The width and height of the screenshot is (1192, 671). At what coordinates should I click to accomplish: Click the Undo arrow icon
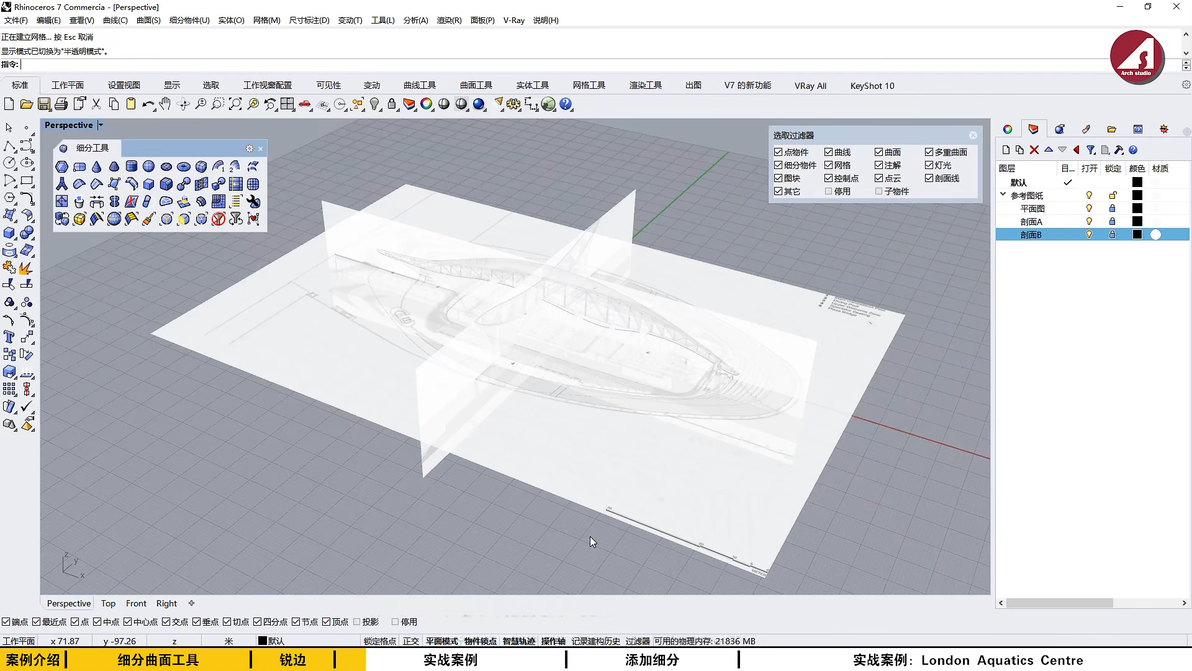(x=148, y=104)
